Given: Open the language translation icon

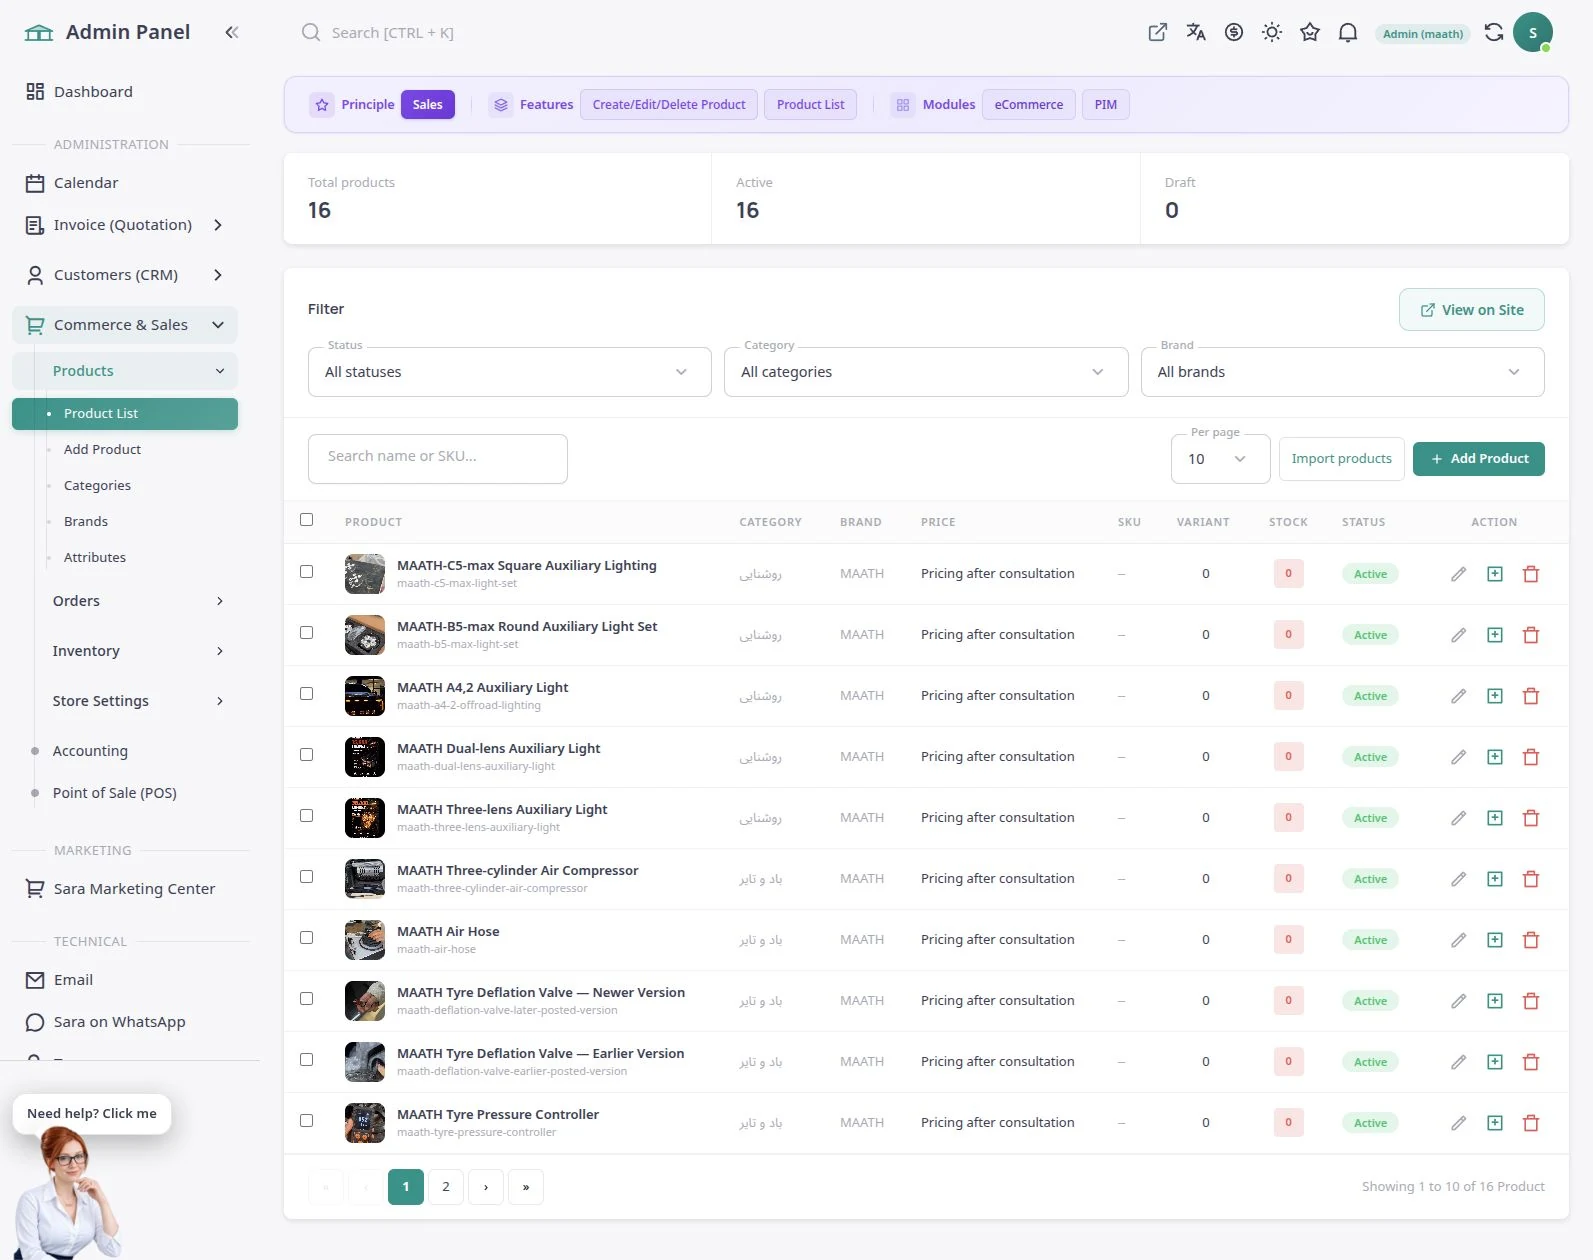Looking at the screenshot, I should point(1196,32).
